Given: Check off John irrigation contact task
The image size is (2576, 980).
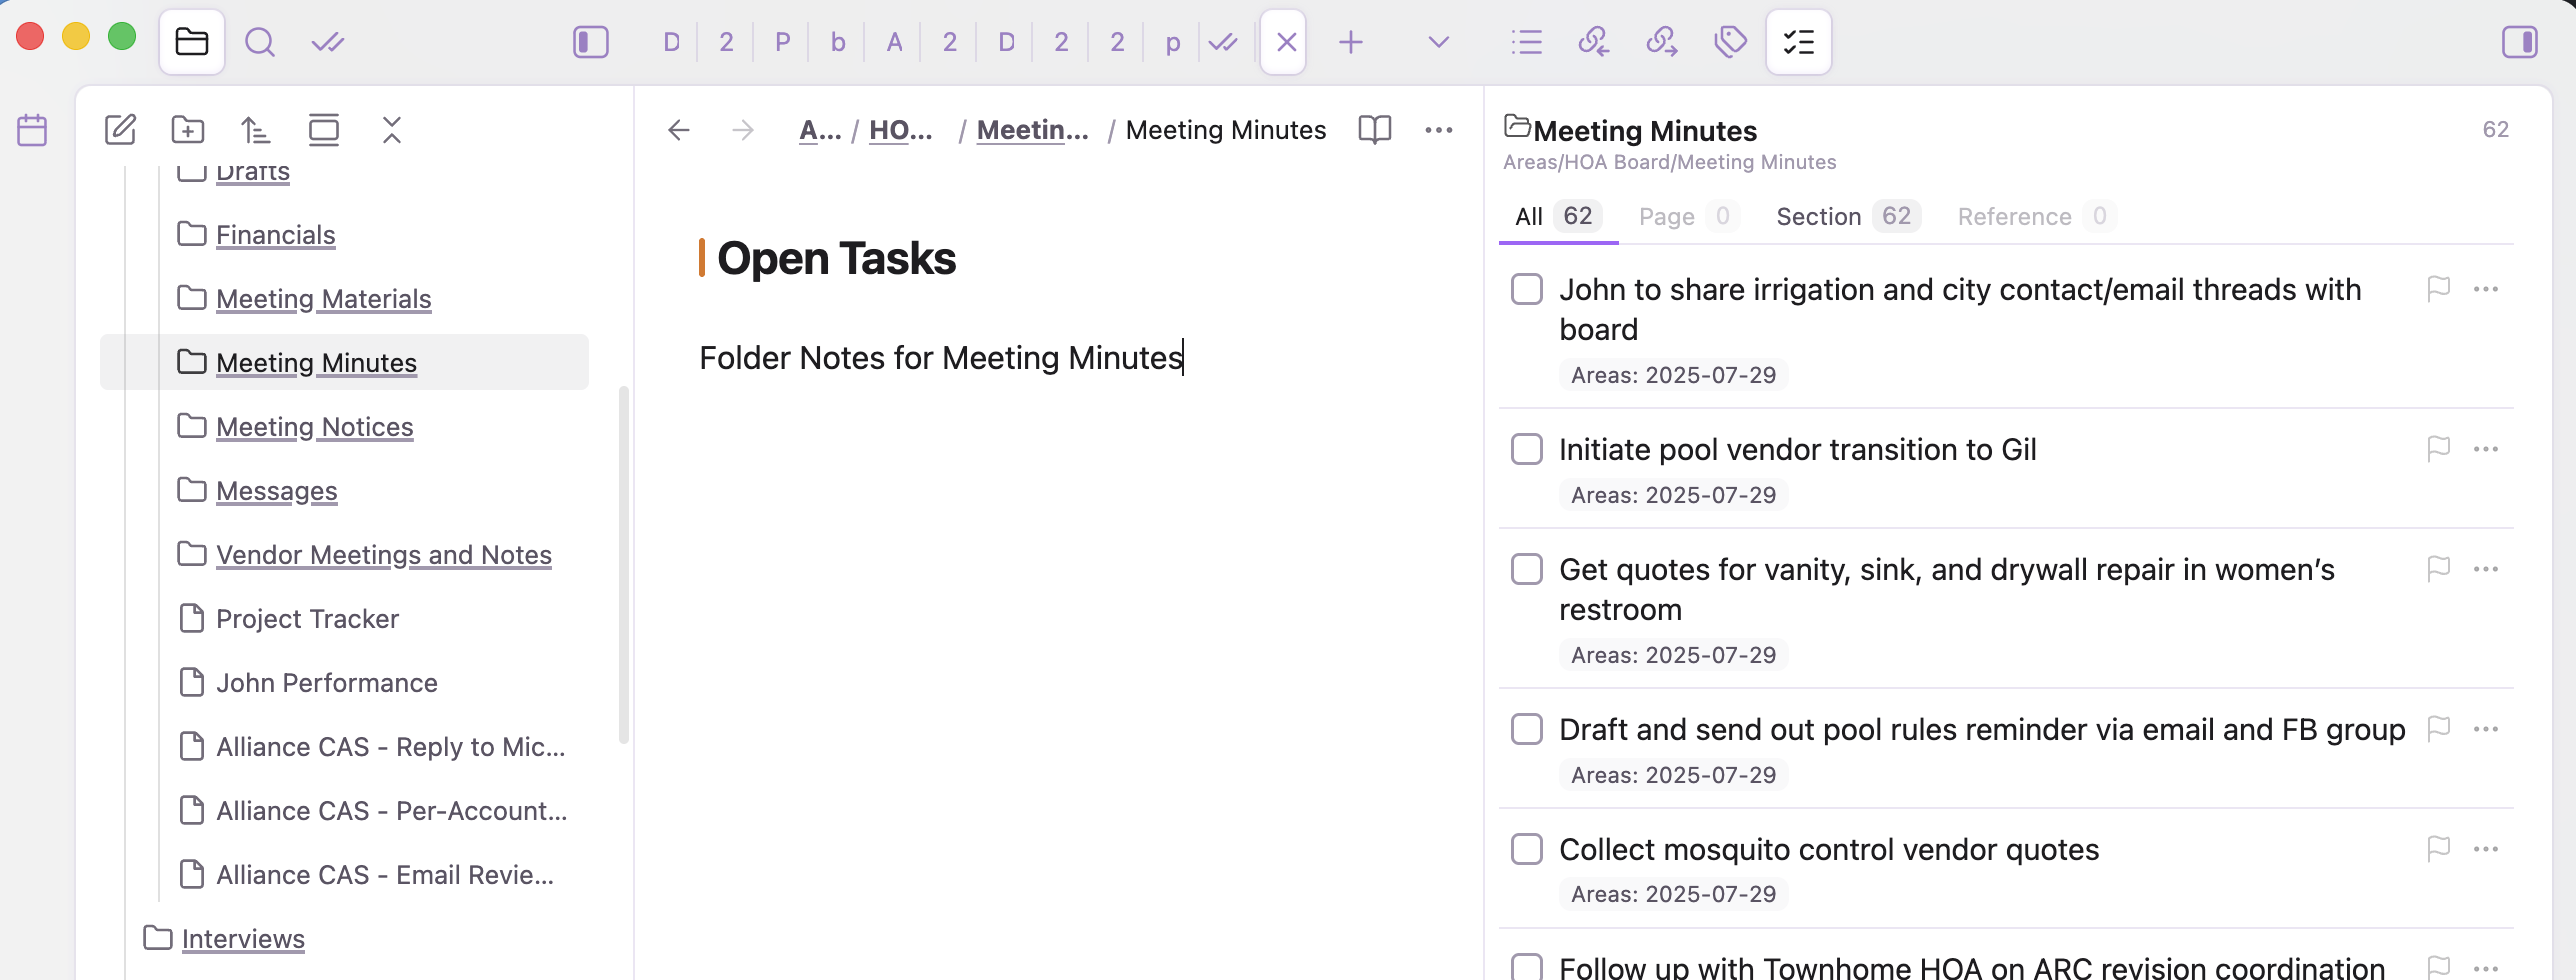Looking at the screenshot, I should pos(1527,289).
